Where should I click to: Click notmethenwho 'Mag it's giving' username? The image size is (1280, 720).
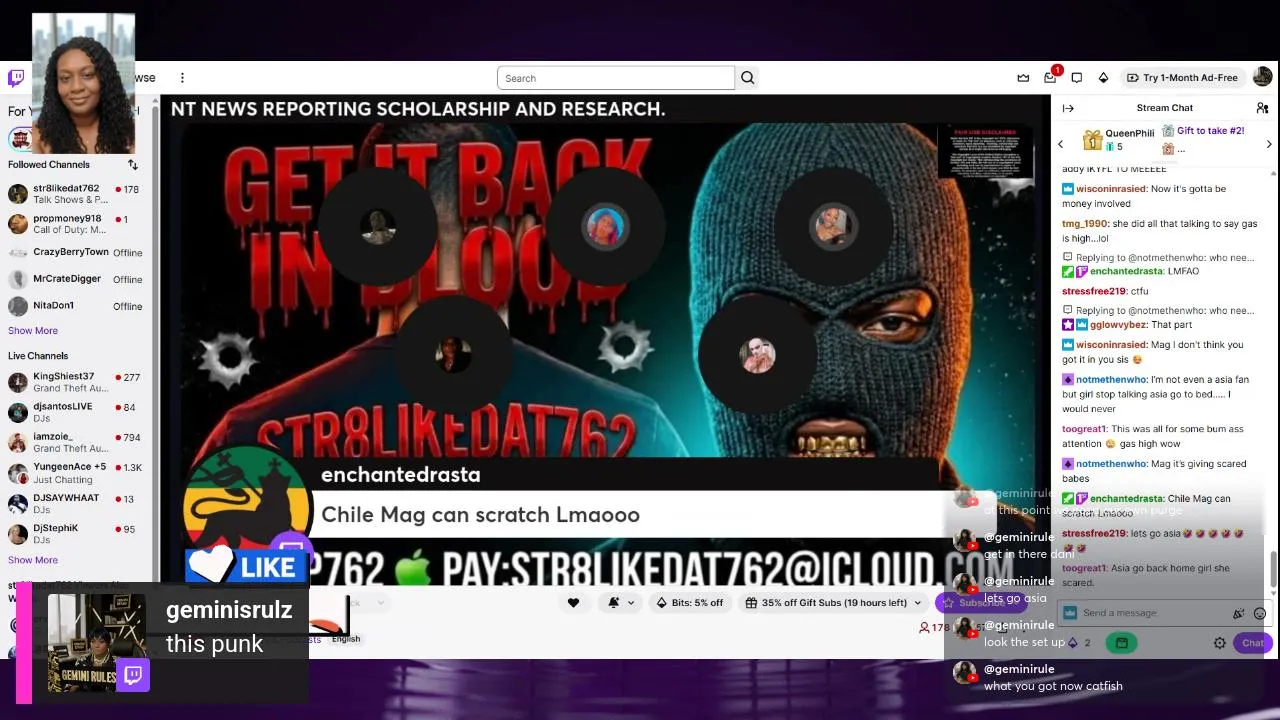pos(1111,464)
